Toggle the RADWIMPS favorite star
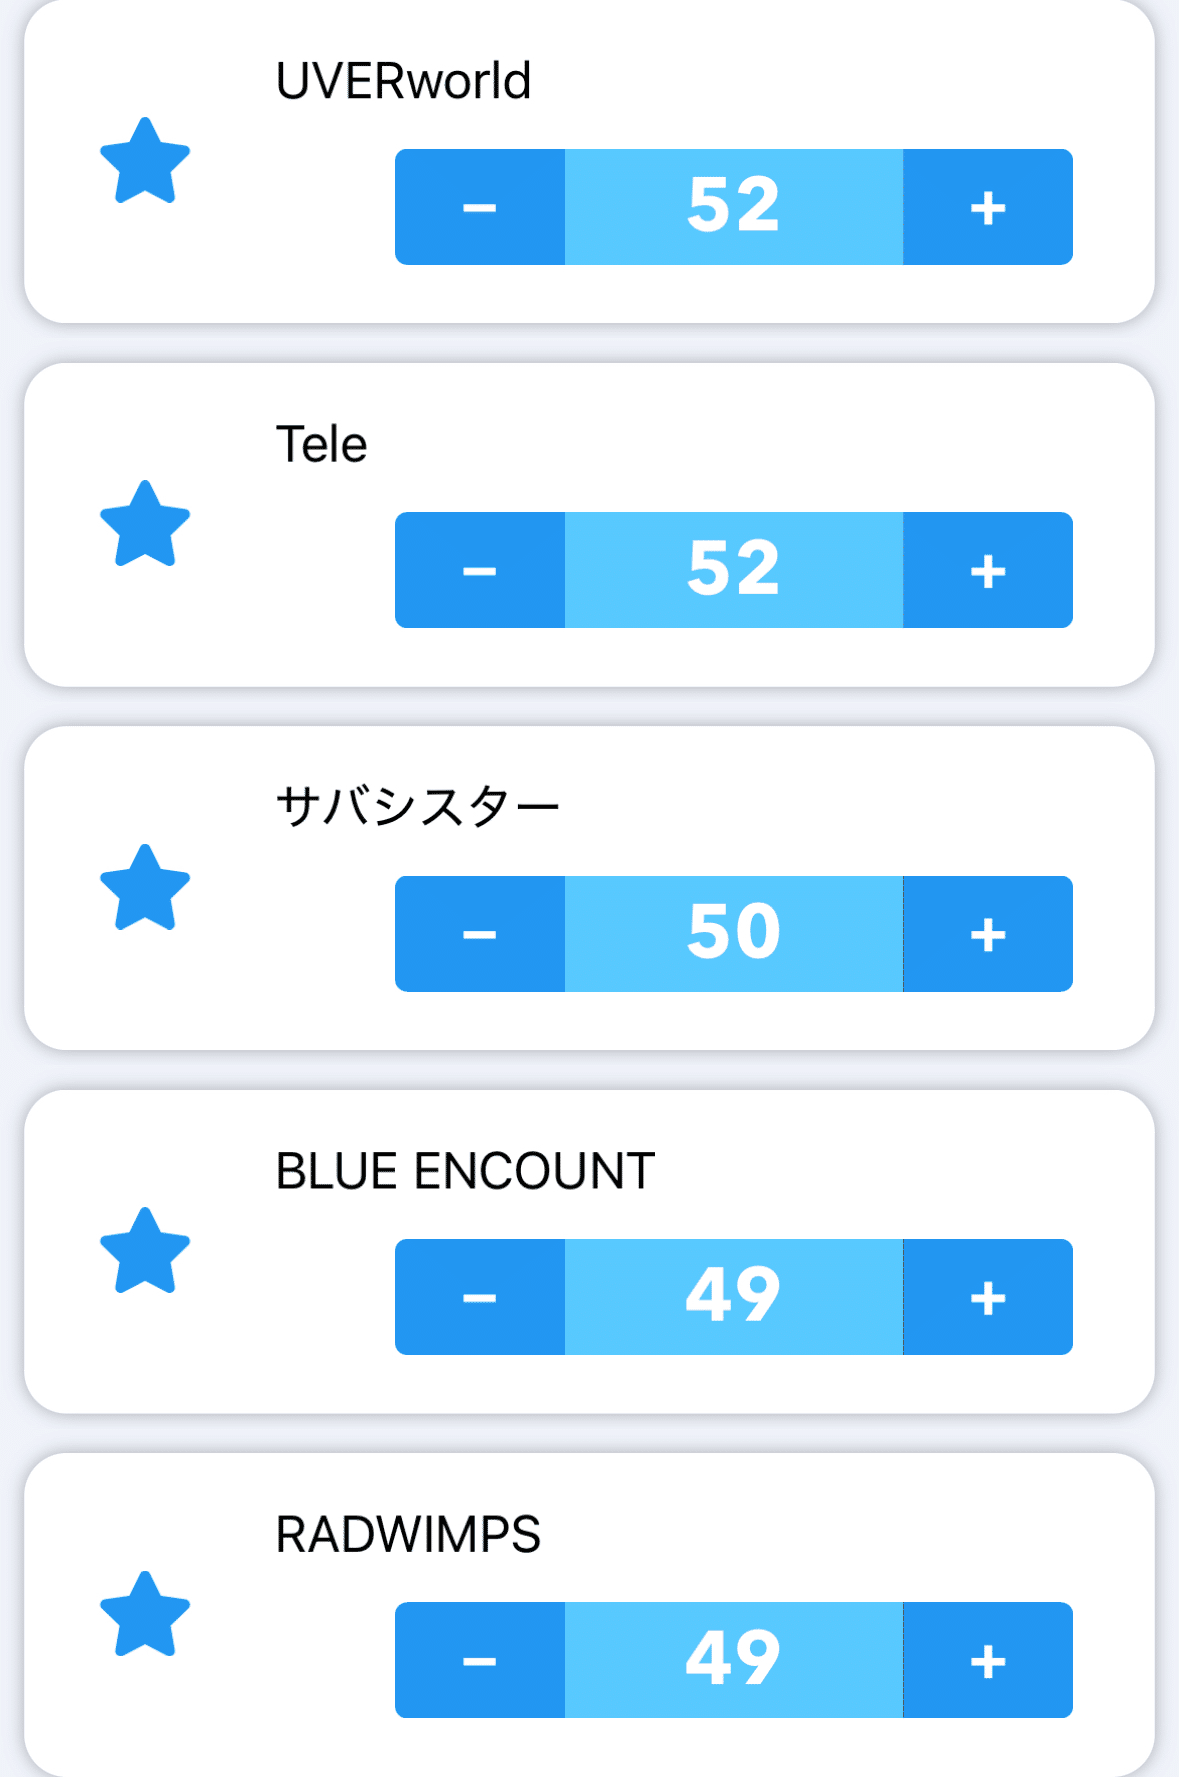This screenshot has height=1777, width=1179. tap(145, 1616)
